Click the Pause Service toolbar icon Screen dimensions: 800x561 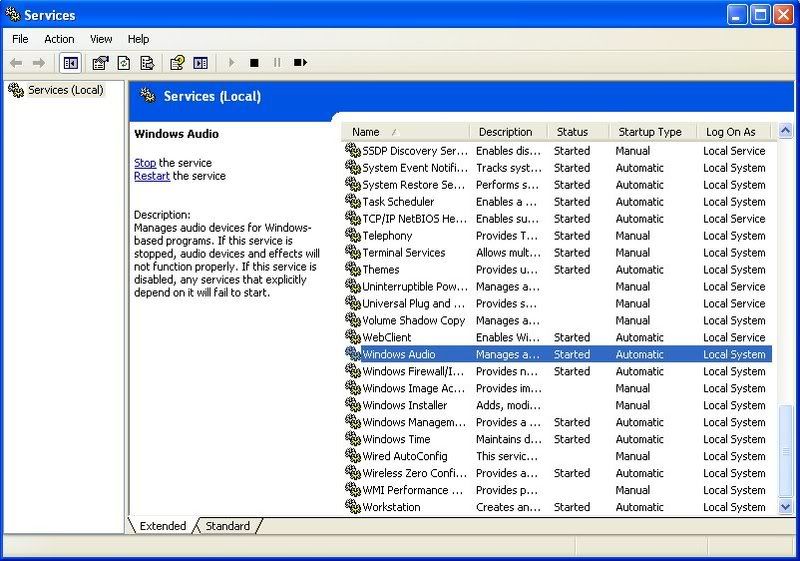pyautogui.click(x=277, y=63)
